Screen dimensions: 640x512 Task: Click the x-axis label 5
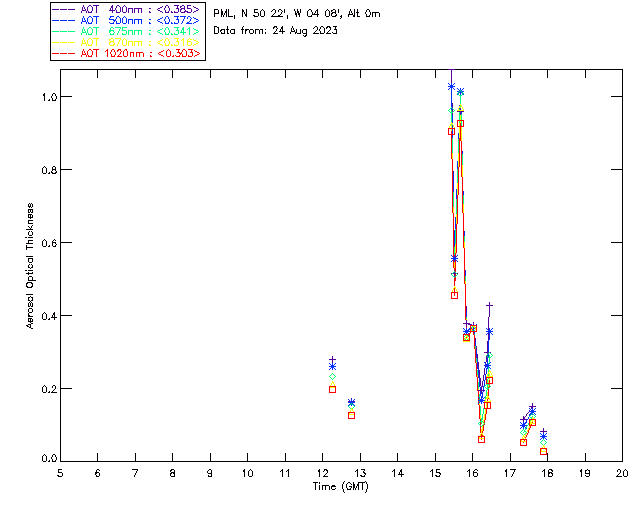60,474
